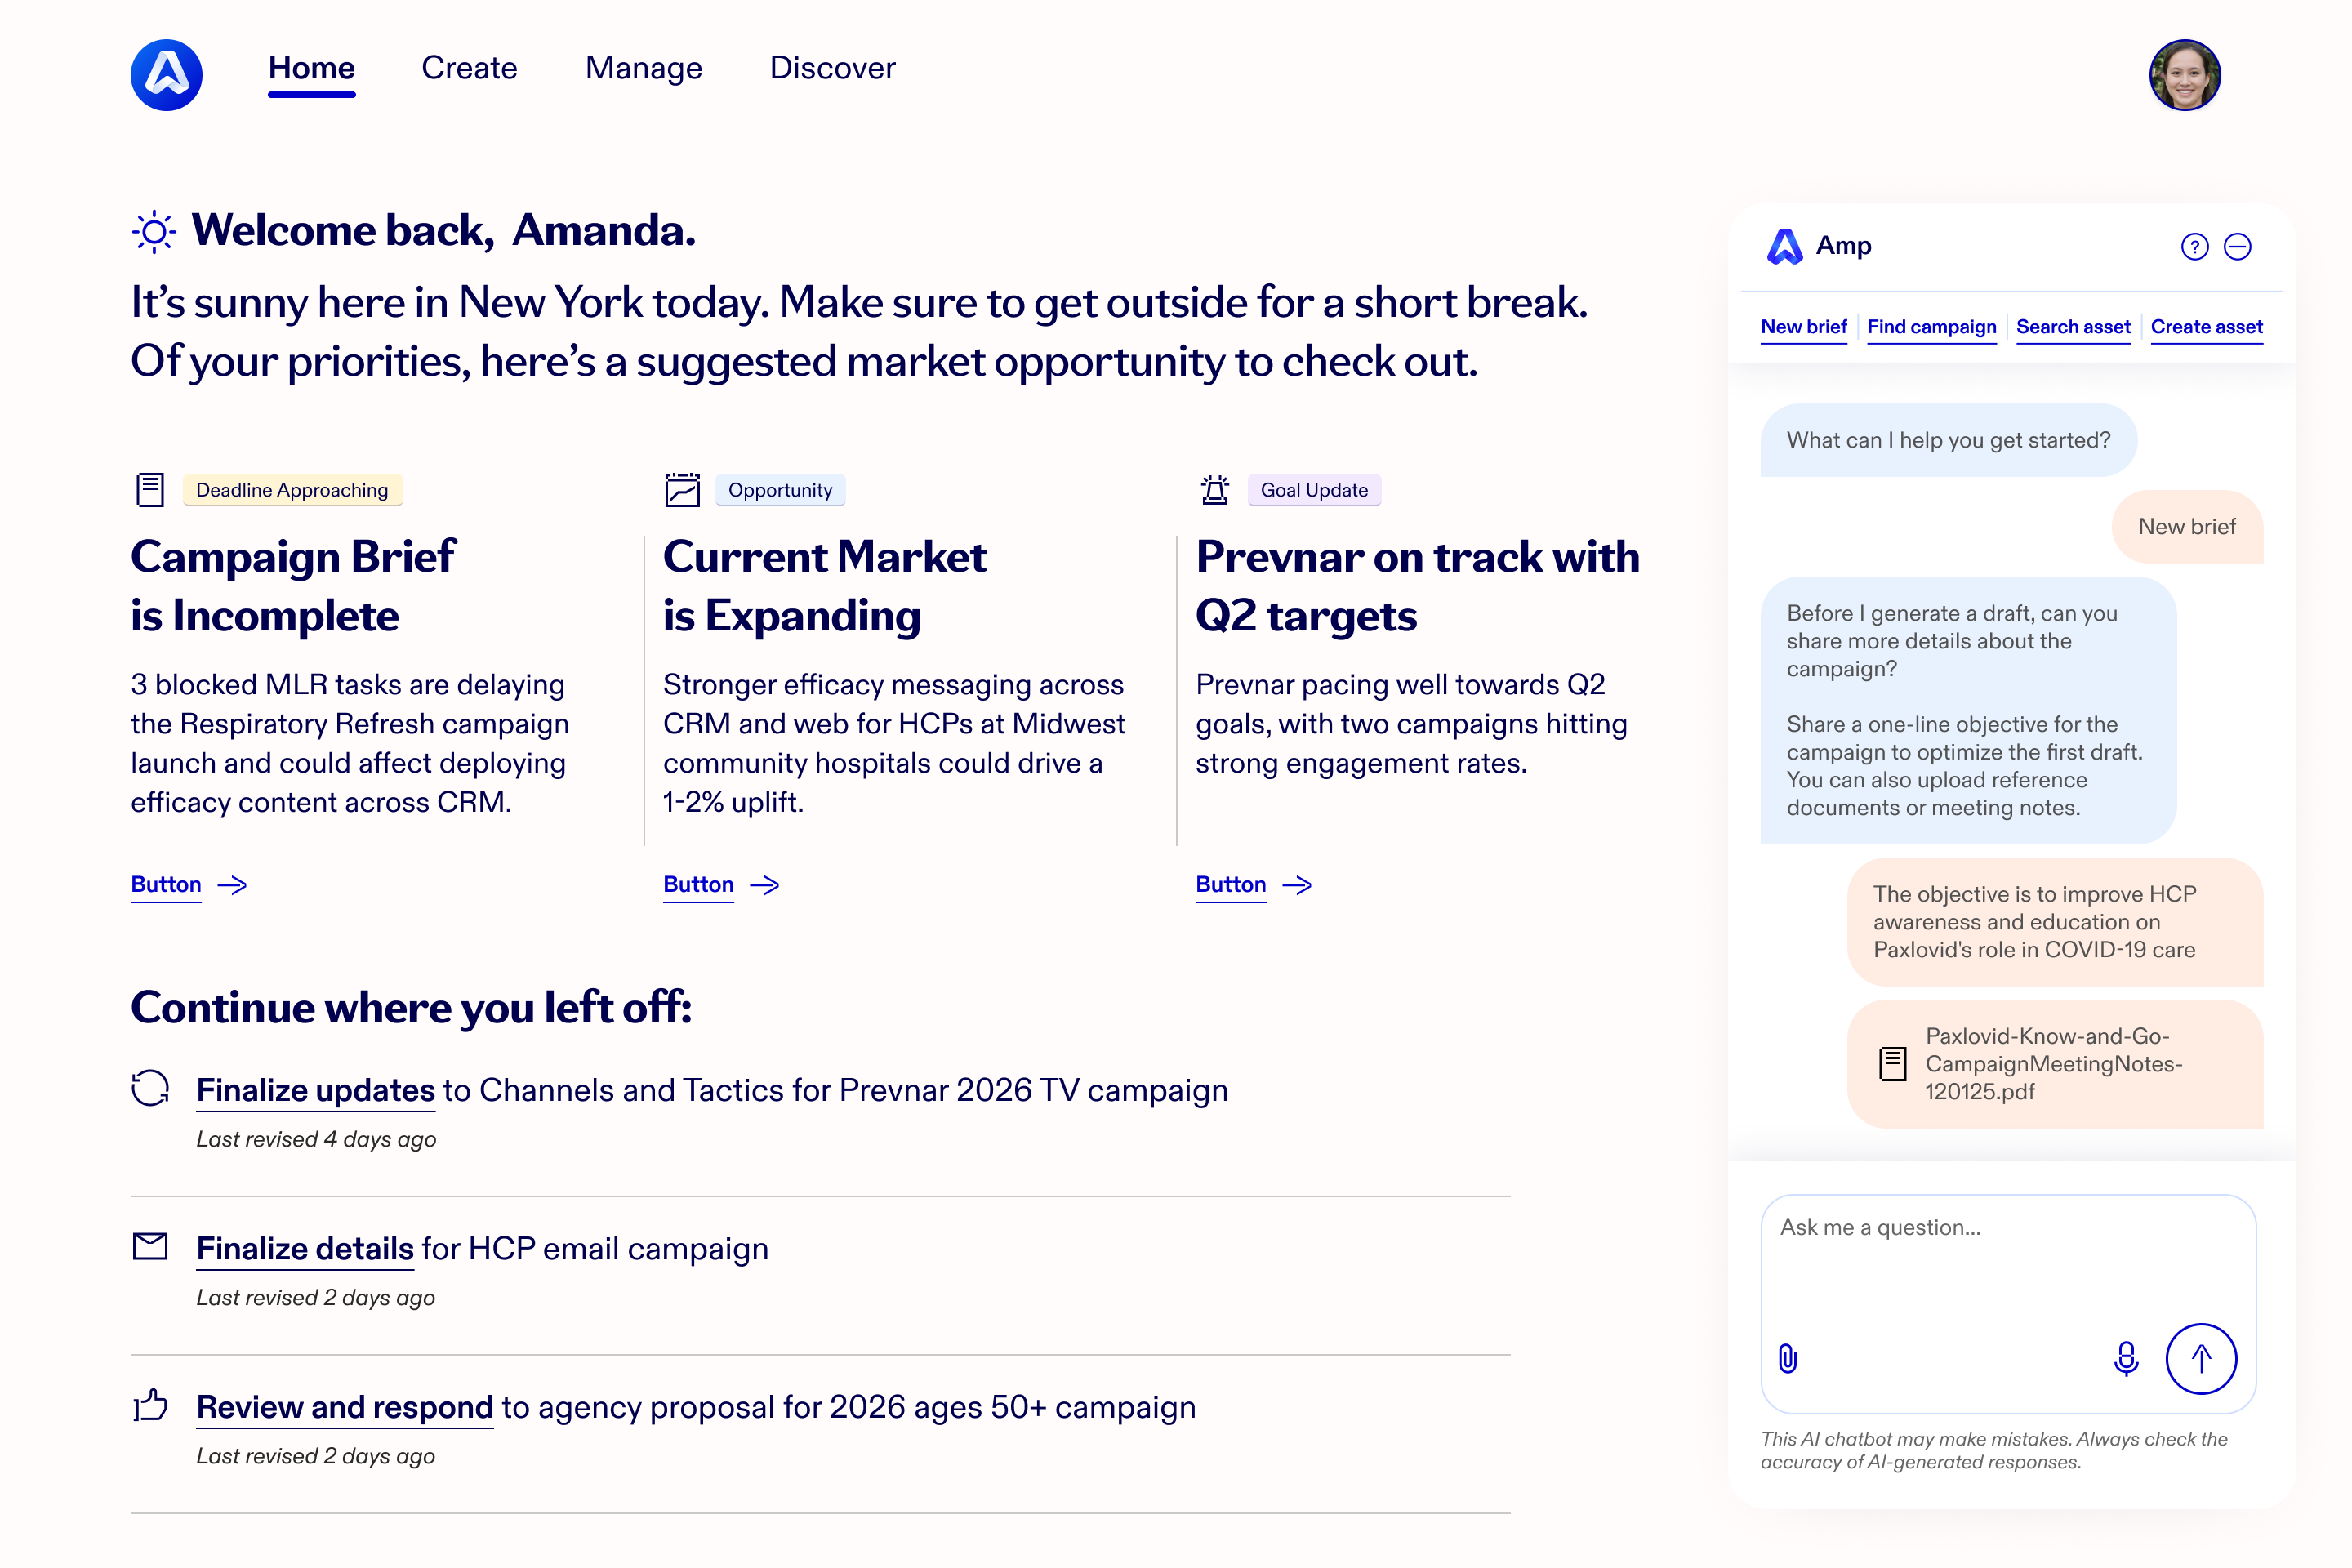Viewport: 2352px width, 1568px height.
Task: Click the sun icon beside the welcome message
Action: (x=154, y=232)
